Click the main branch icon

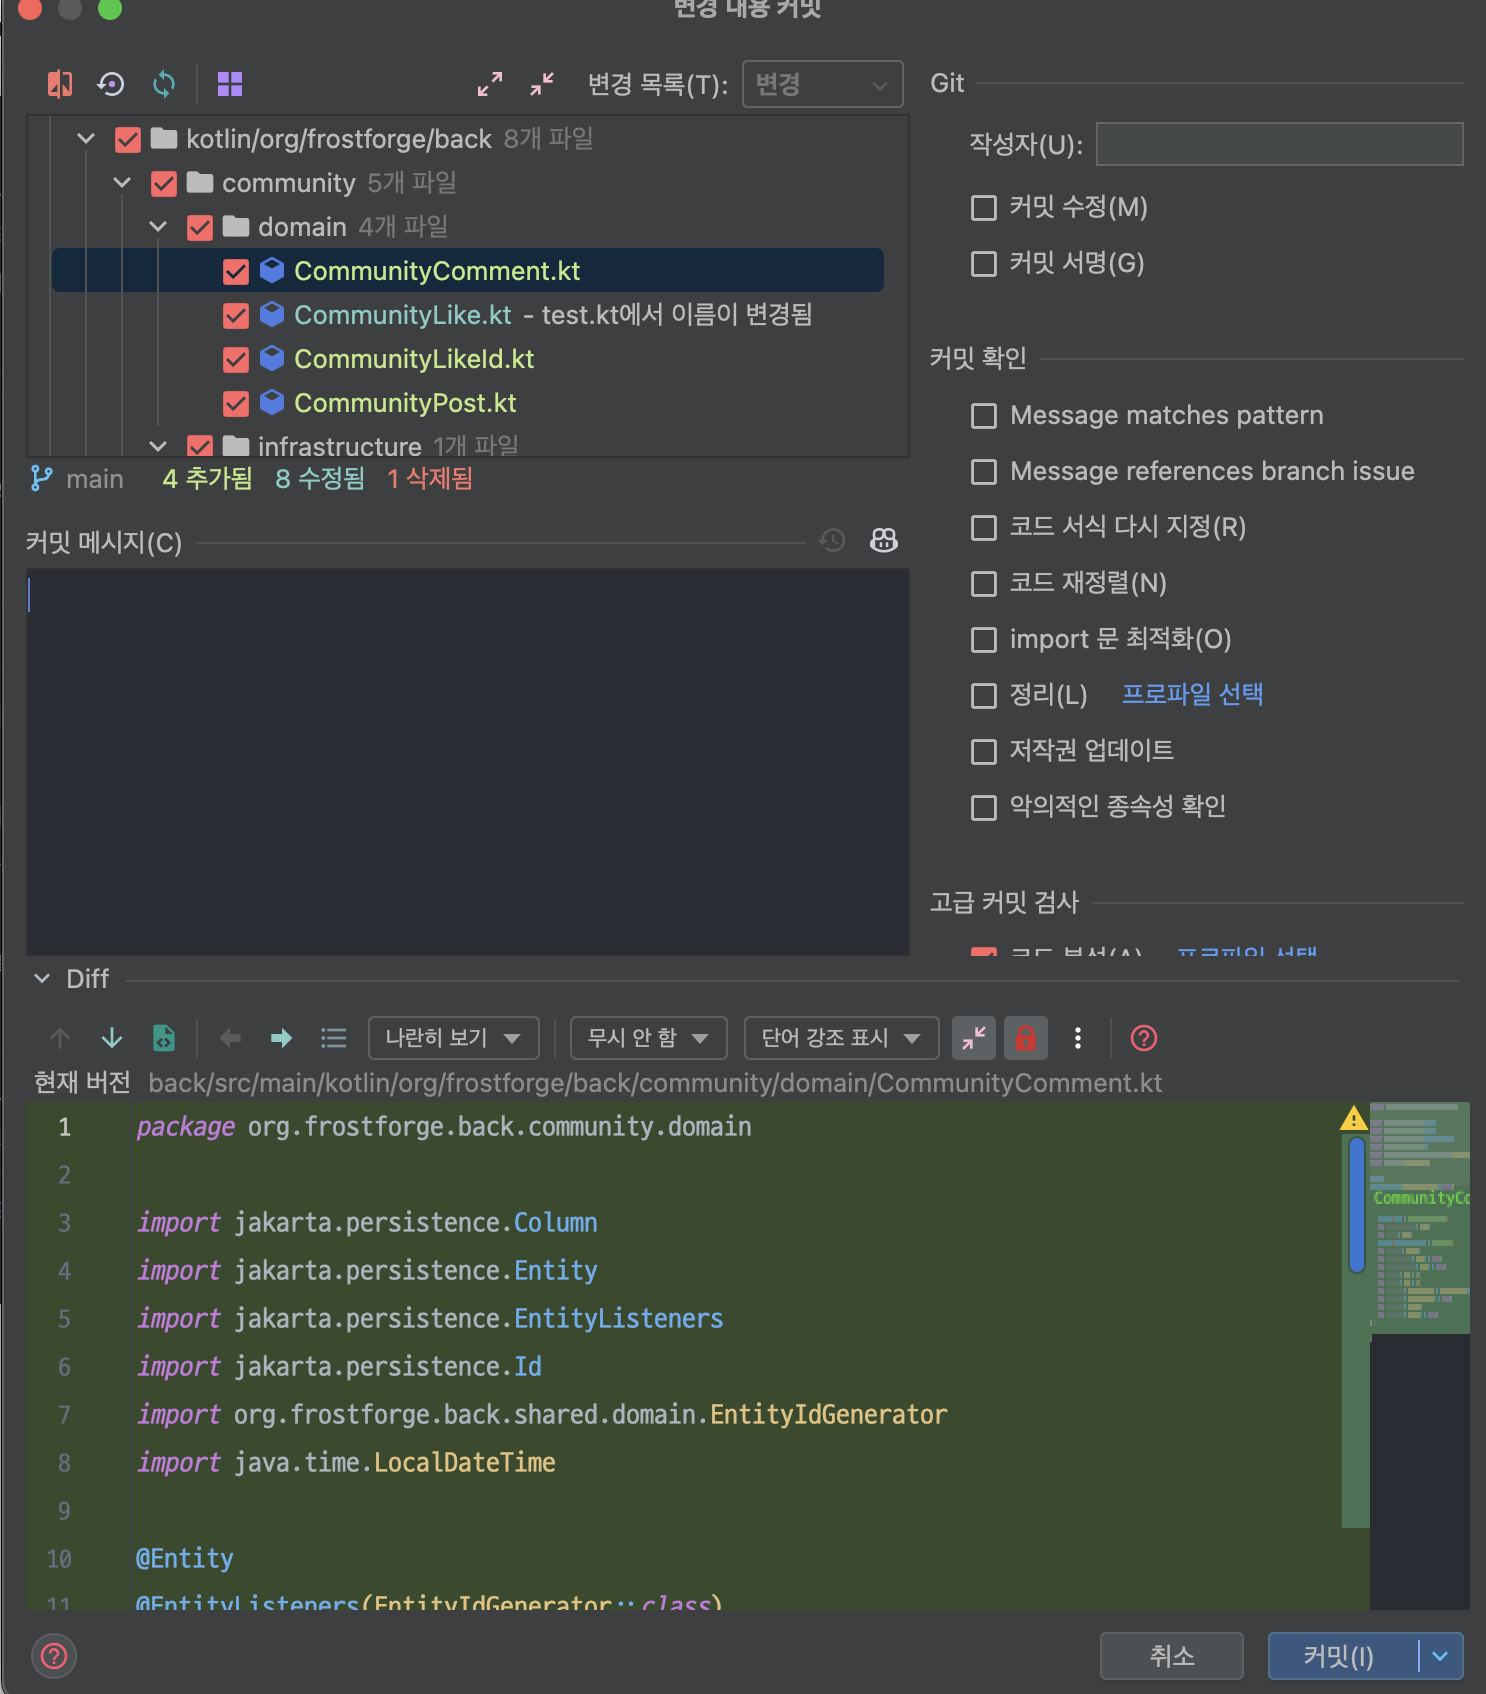(41, 479)
